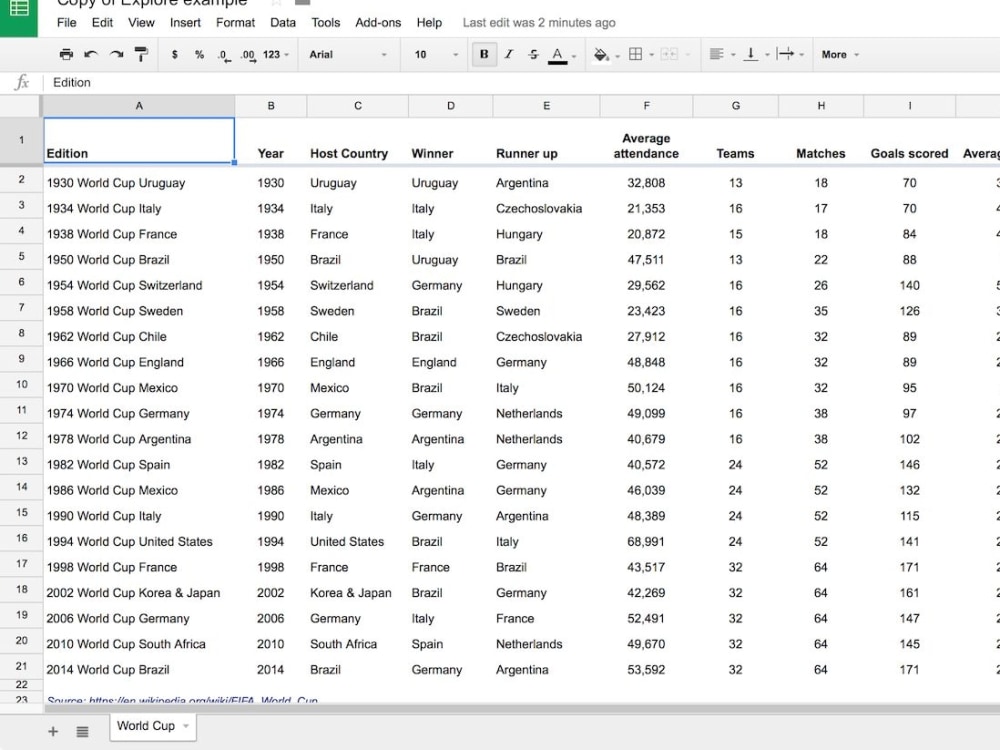1000x750 pixels.
Task: Add a new sheet with plus button
Action: point(53,732)
